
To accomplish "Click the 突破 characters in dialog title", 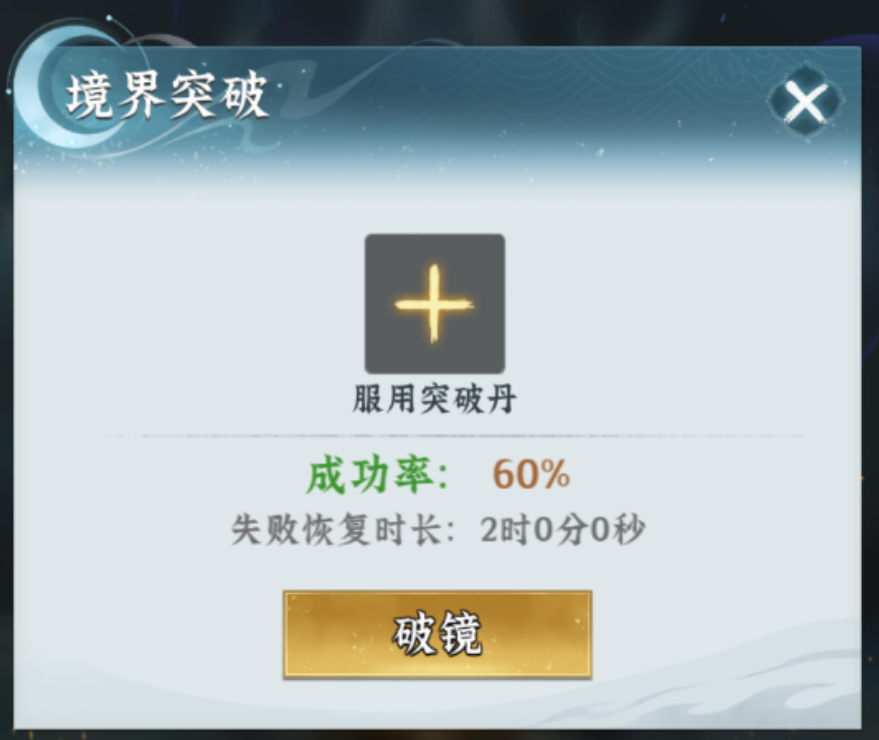I will click(219, 96).
